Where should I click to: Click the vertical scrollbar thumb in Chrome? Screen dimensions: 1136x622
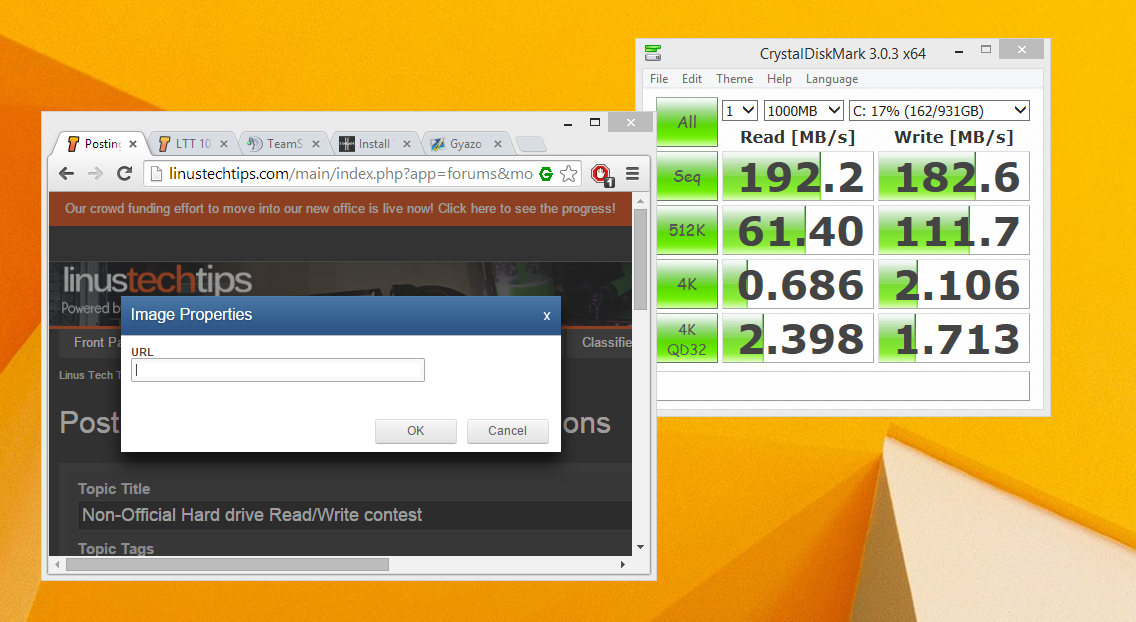[x=640, y=259]
